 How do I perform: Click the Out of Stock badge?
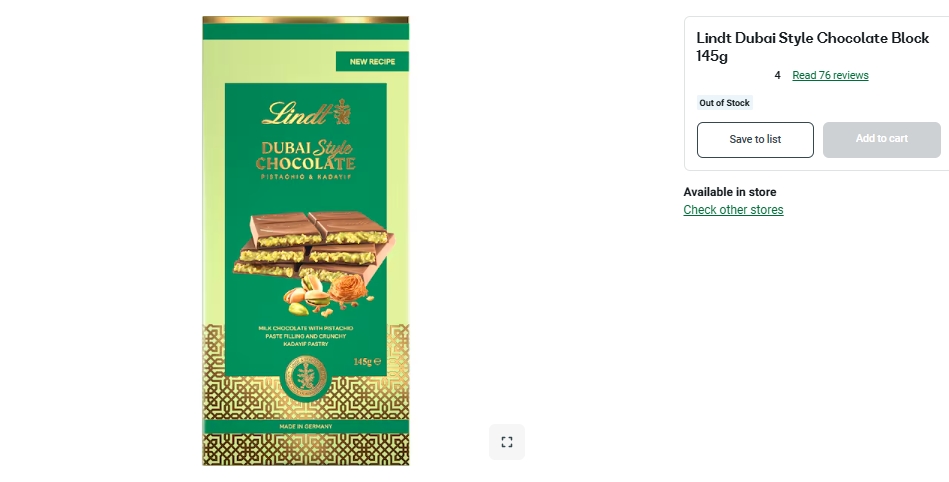point(724,103)
